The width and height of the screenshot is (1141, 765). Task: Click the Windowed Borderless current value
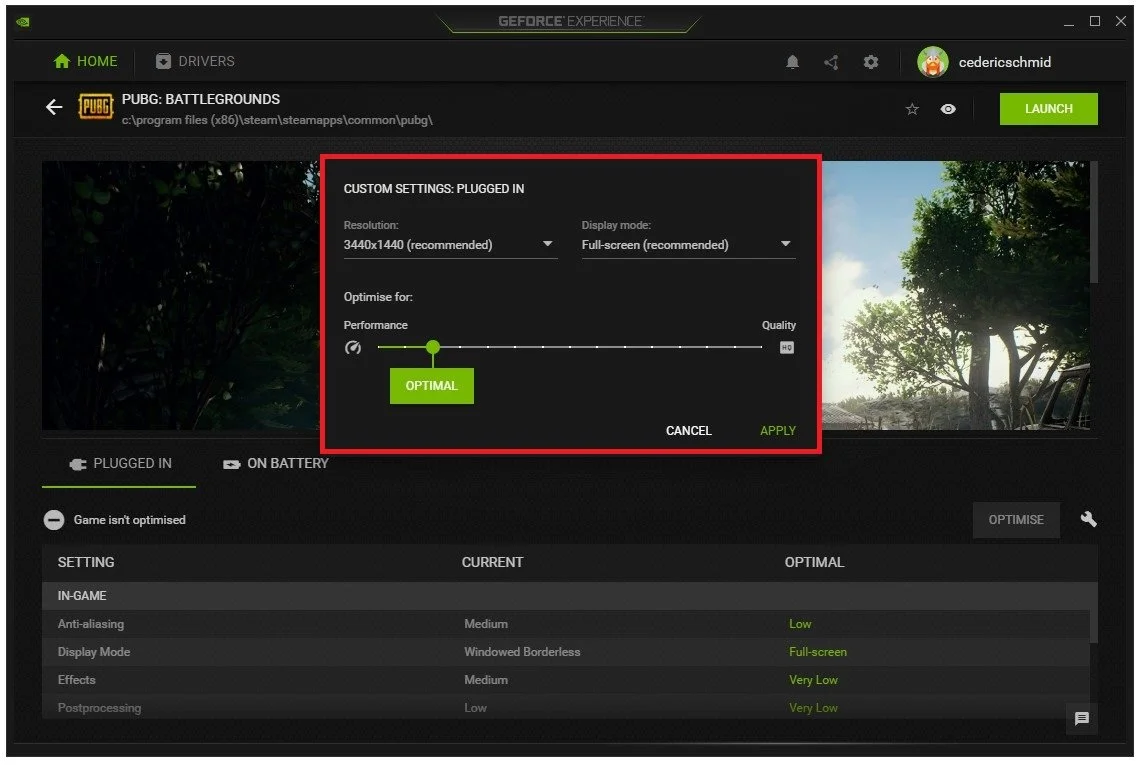click(x=522, y=652)
